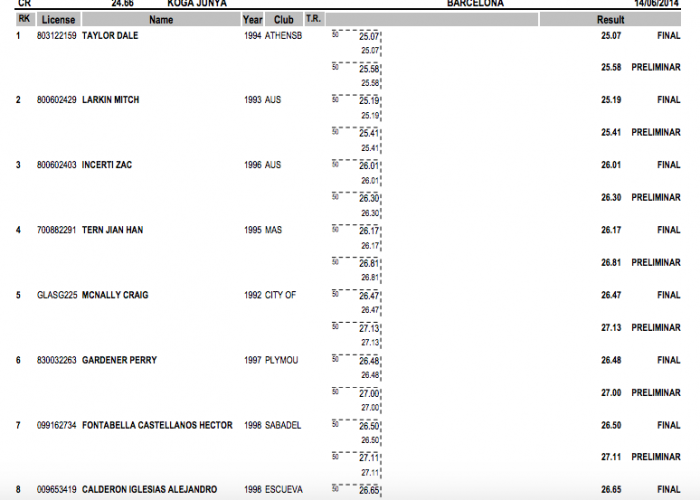The width and height of the screenshot is (700, 500).
Task: Click club ATHENSB
Action: pyautogui.click(x=283, y=36)
